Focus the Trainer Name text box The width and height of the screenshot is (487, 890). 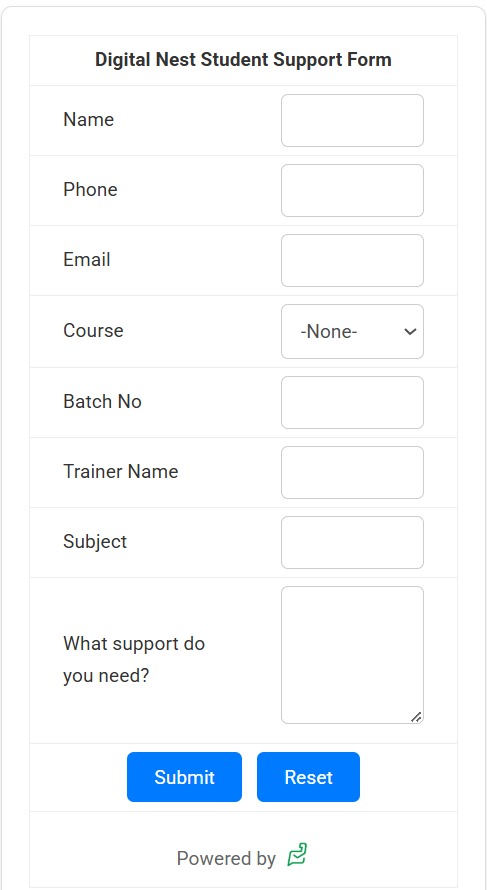352,472
